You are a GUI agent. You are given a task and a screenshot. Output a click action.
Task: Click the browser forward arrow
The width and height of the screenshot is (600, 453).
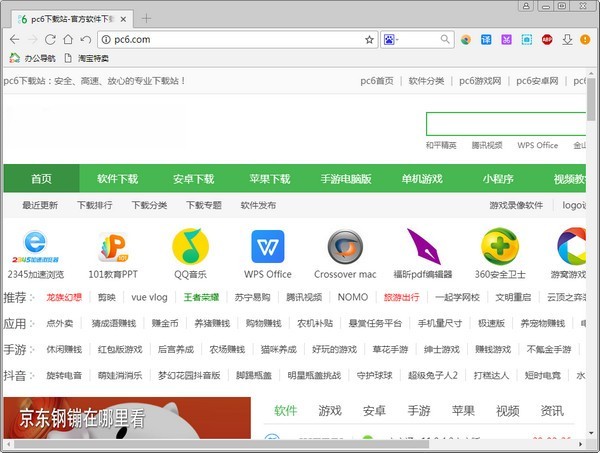tap(33, 39)
